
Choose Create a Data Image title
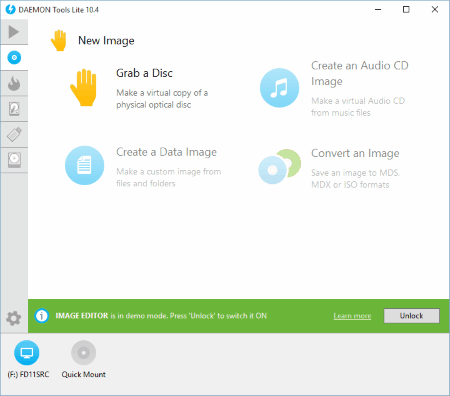tap(166, 152)
